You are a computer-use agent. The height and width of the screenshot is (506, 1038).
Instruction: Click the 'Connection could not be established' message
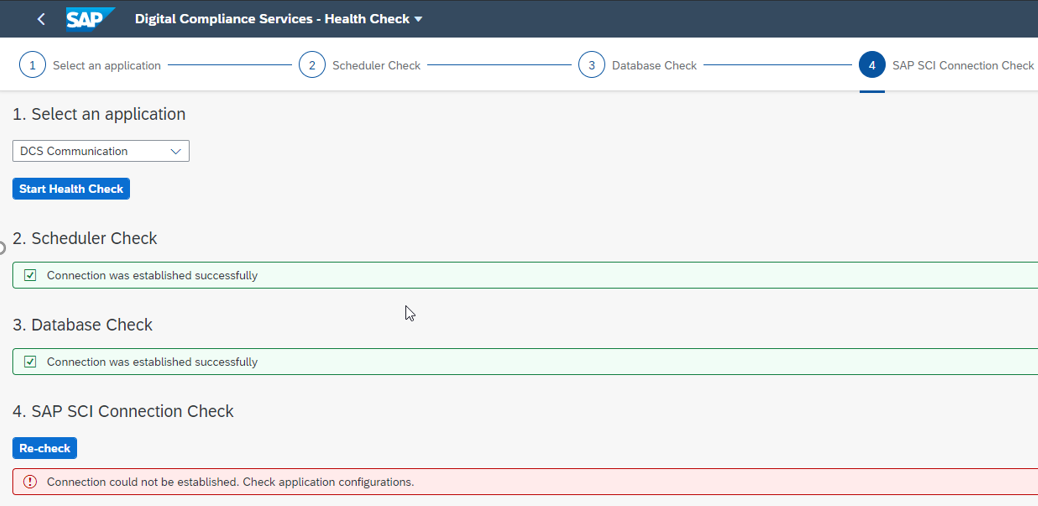pos(230,482)
